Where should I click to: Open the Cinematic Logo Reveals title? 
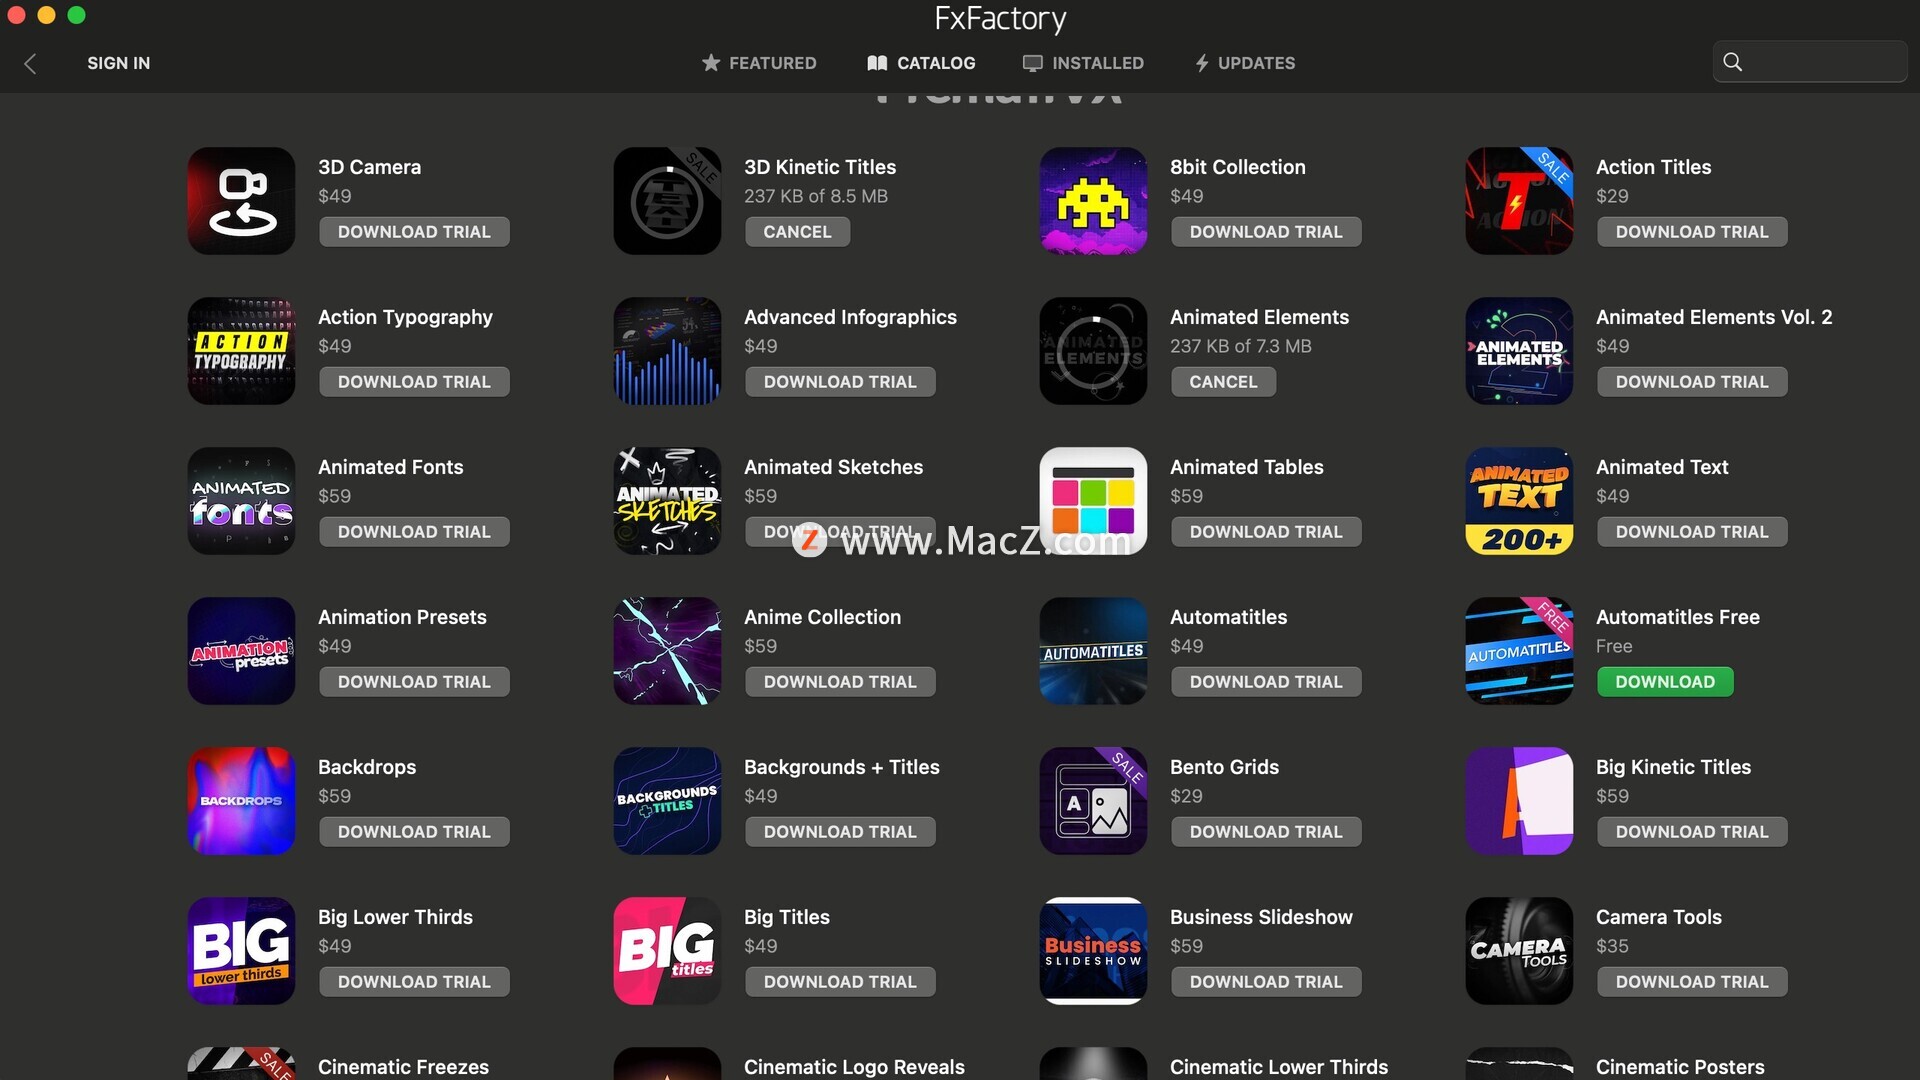click(854, 1067)
